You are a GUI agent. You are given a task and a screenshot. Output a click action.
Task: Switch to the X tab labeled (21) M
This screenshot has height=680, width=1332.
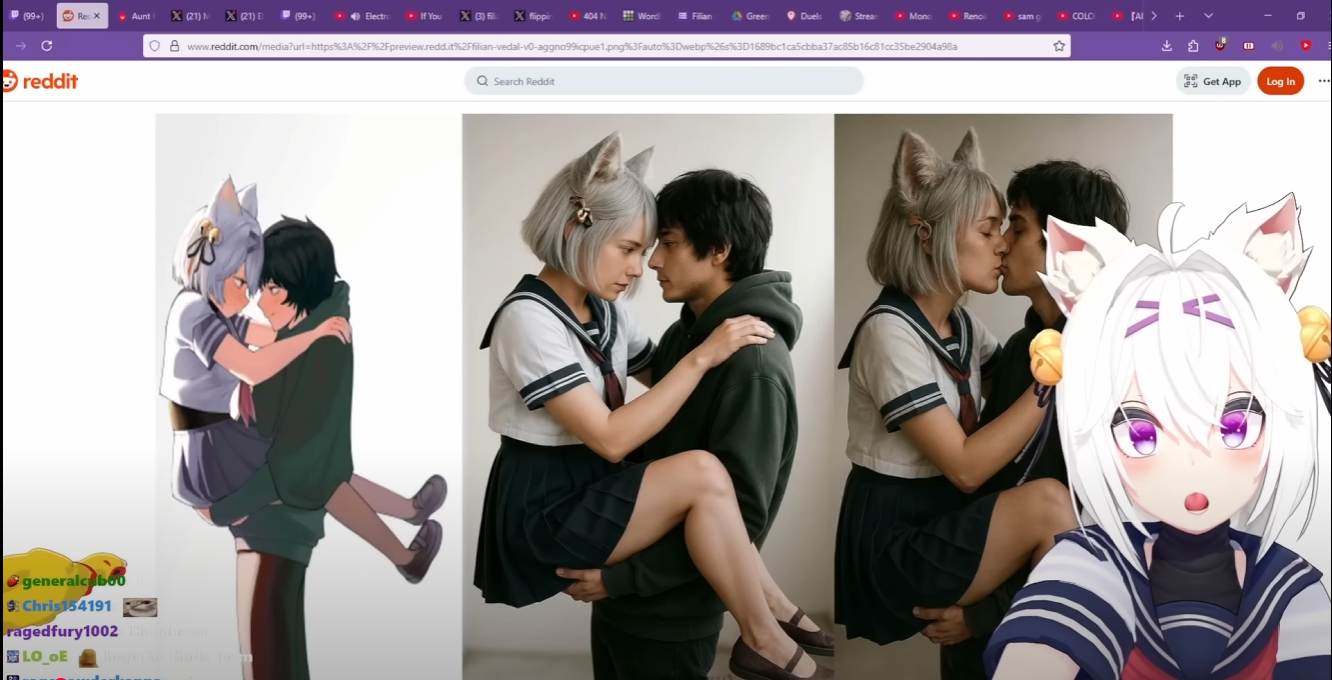click(189, 16)
